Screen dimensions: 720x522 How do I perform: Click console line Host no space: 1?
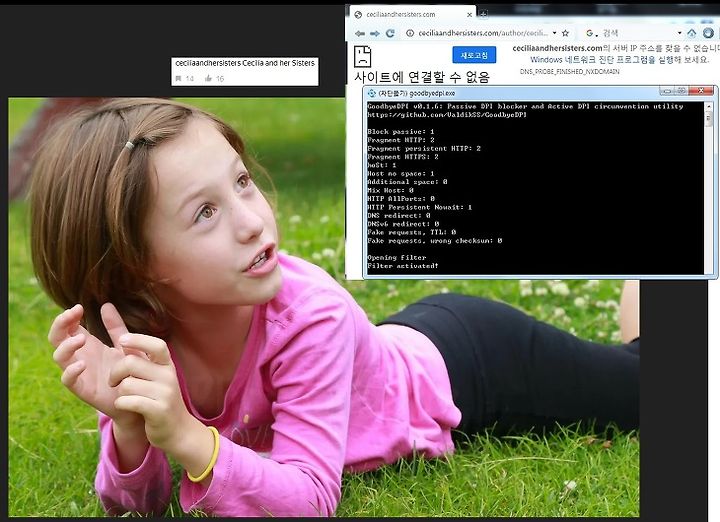(400, 174)
